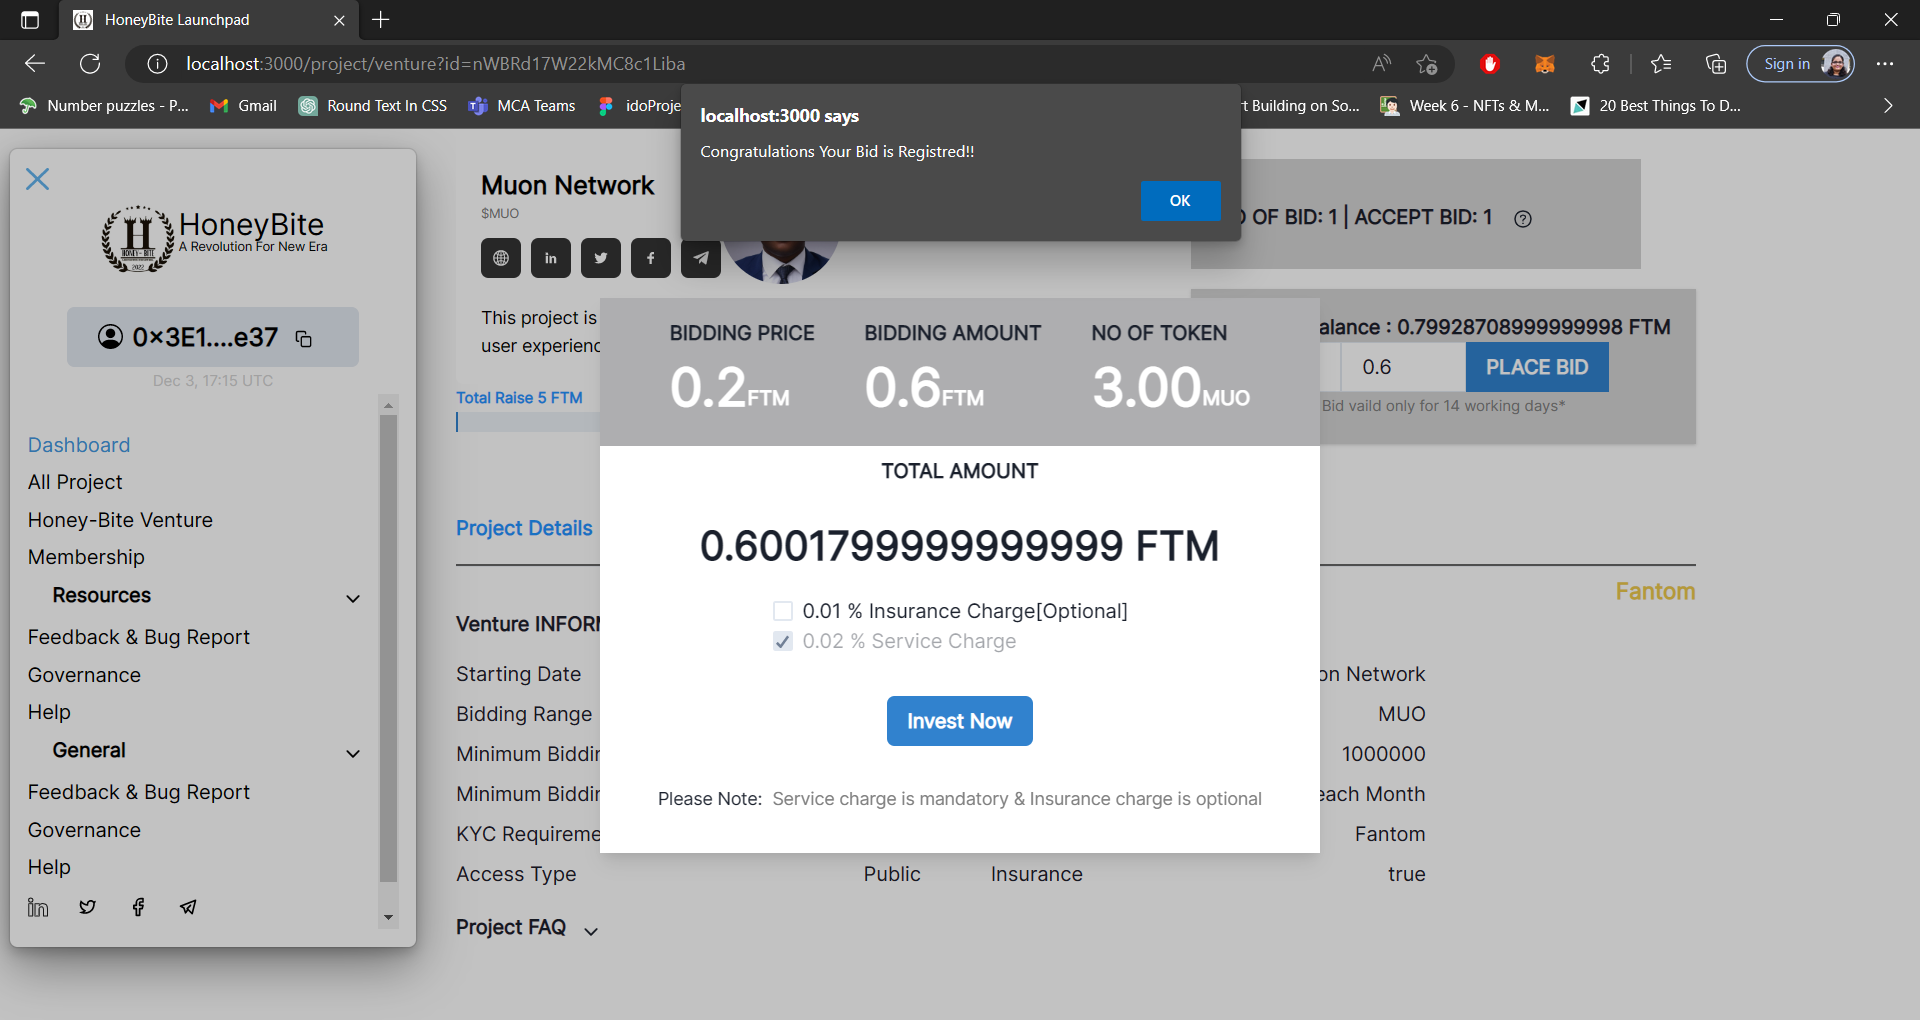Click the bid info help icon
The height and width of the screenshot is (1020, 1920).
pyautogui.click(x=1523, y=219)
